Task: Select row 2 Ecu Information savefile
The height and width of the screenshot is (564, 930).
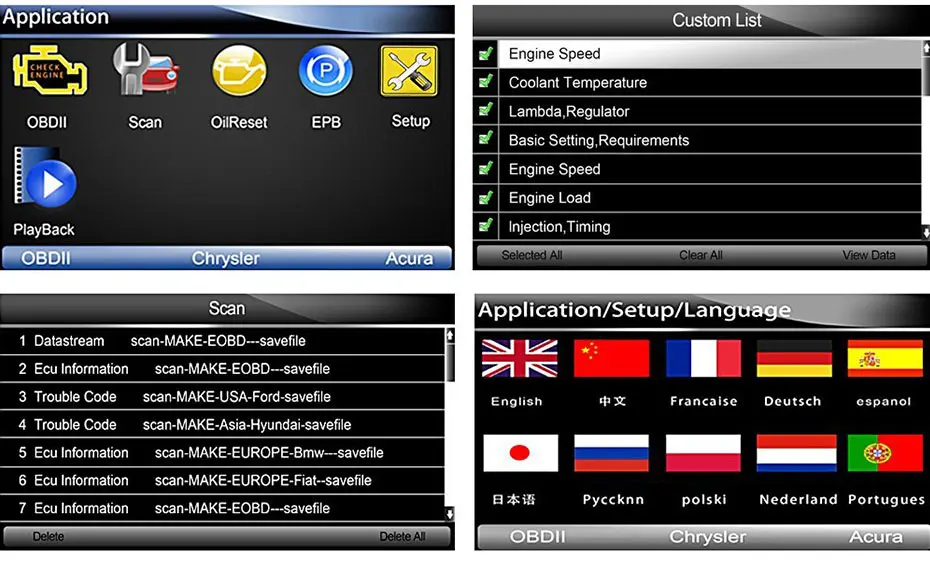Action: point(222,369)
